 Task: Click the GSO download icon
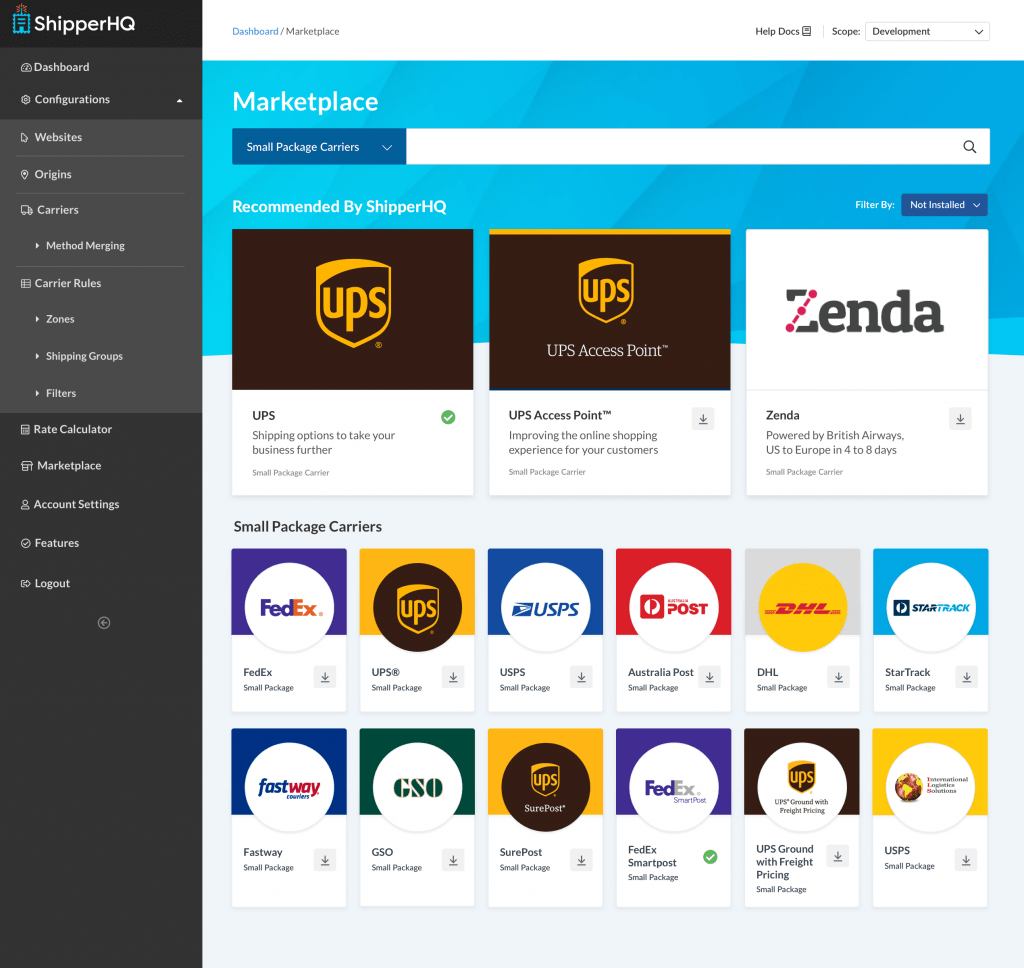453,860
